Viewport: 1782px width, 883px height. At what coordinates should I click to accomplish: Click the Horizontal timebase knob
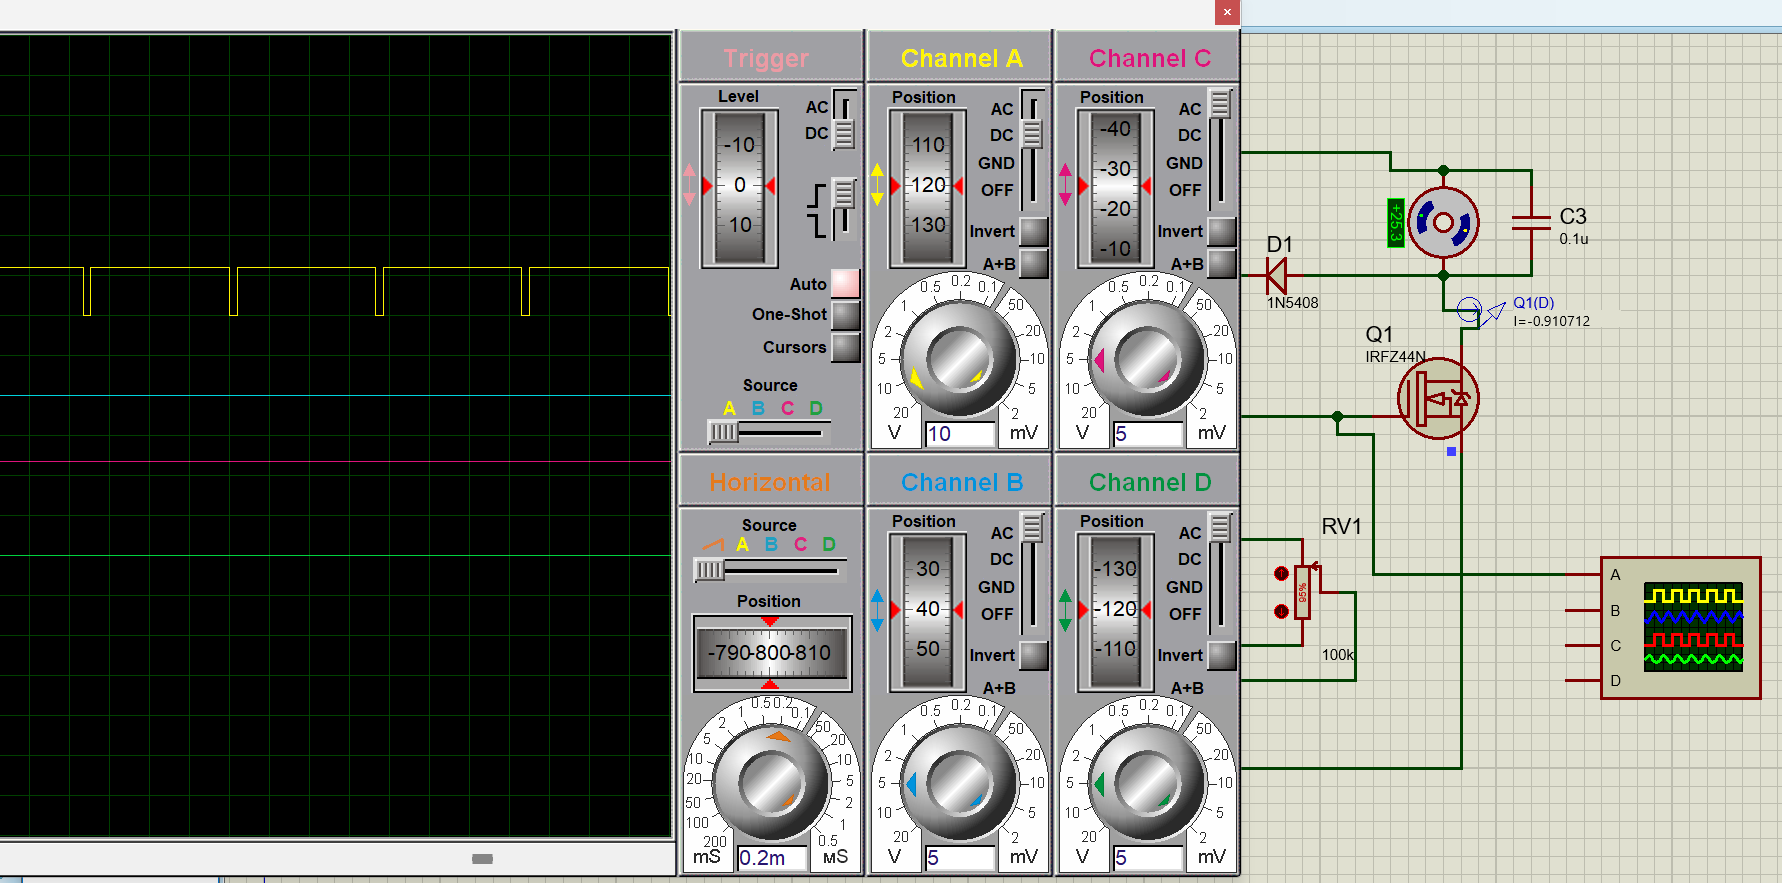click(x=770, y=782)
